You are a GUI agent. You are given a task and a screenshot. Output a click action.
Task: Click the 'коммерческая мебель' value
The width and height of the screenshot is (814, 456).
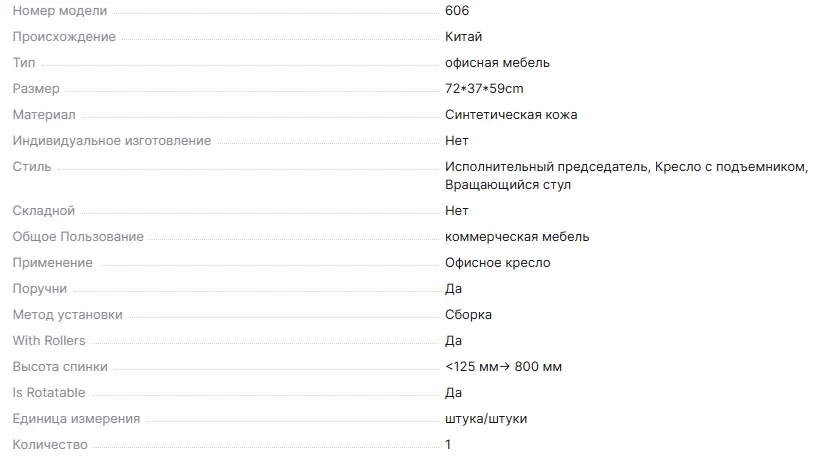517,237
